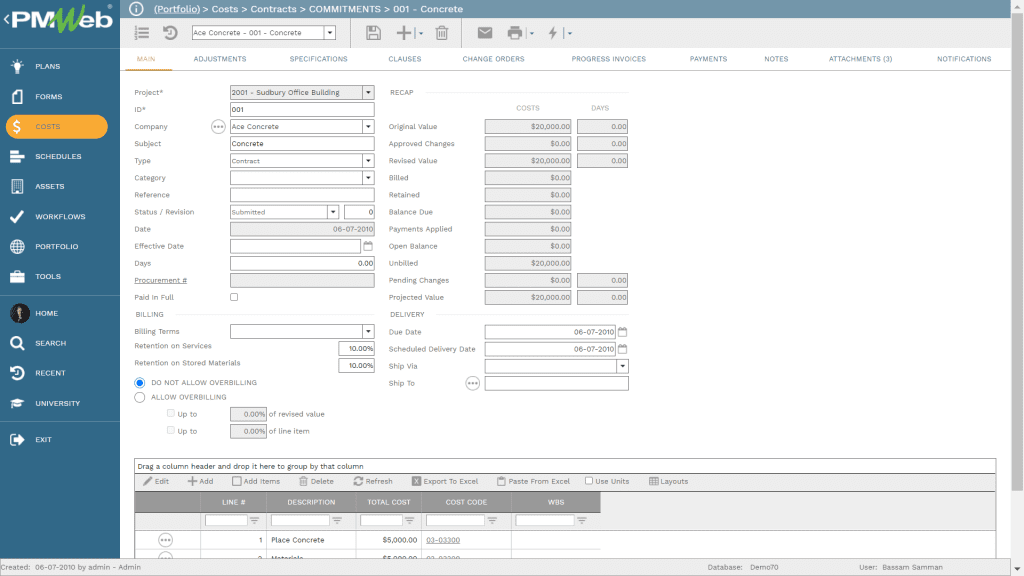1024x576 pixels.
Task: Expand the Status dropdown showing Submitted
Action: pyautogui.click(x=333, y=212)
